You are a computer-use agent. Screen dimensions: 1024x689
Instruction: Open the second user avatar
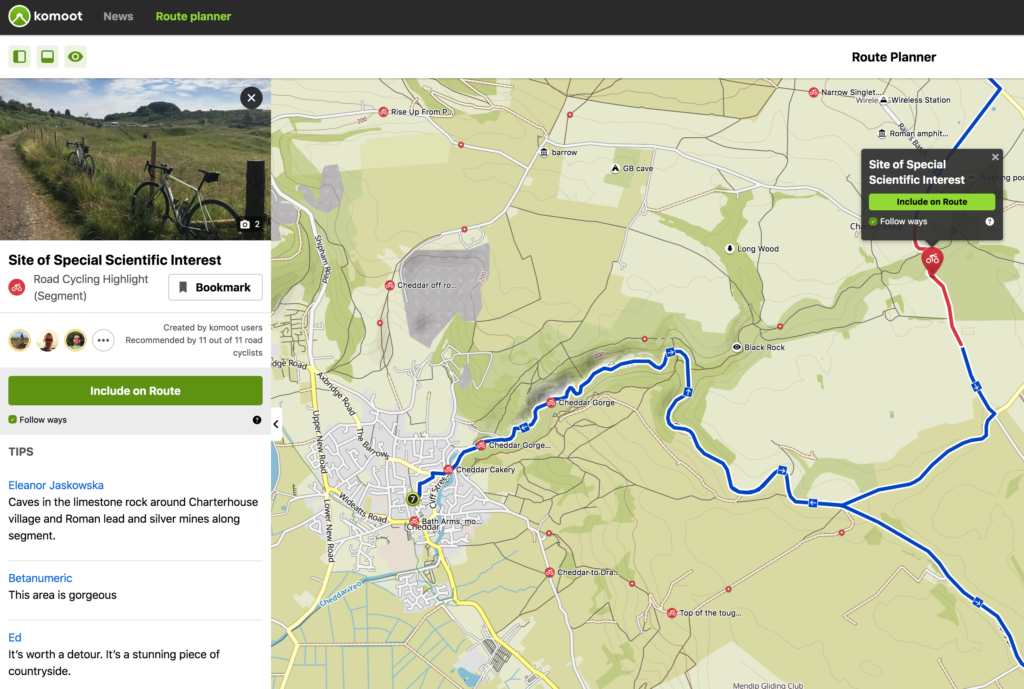point(48,340)
